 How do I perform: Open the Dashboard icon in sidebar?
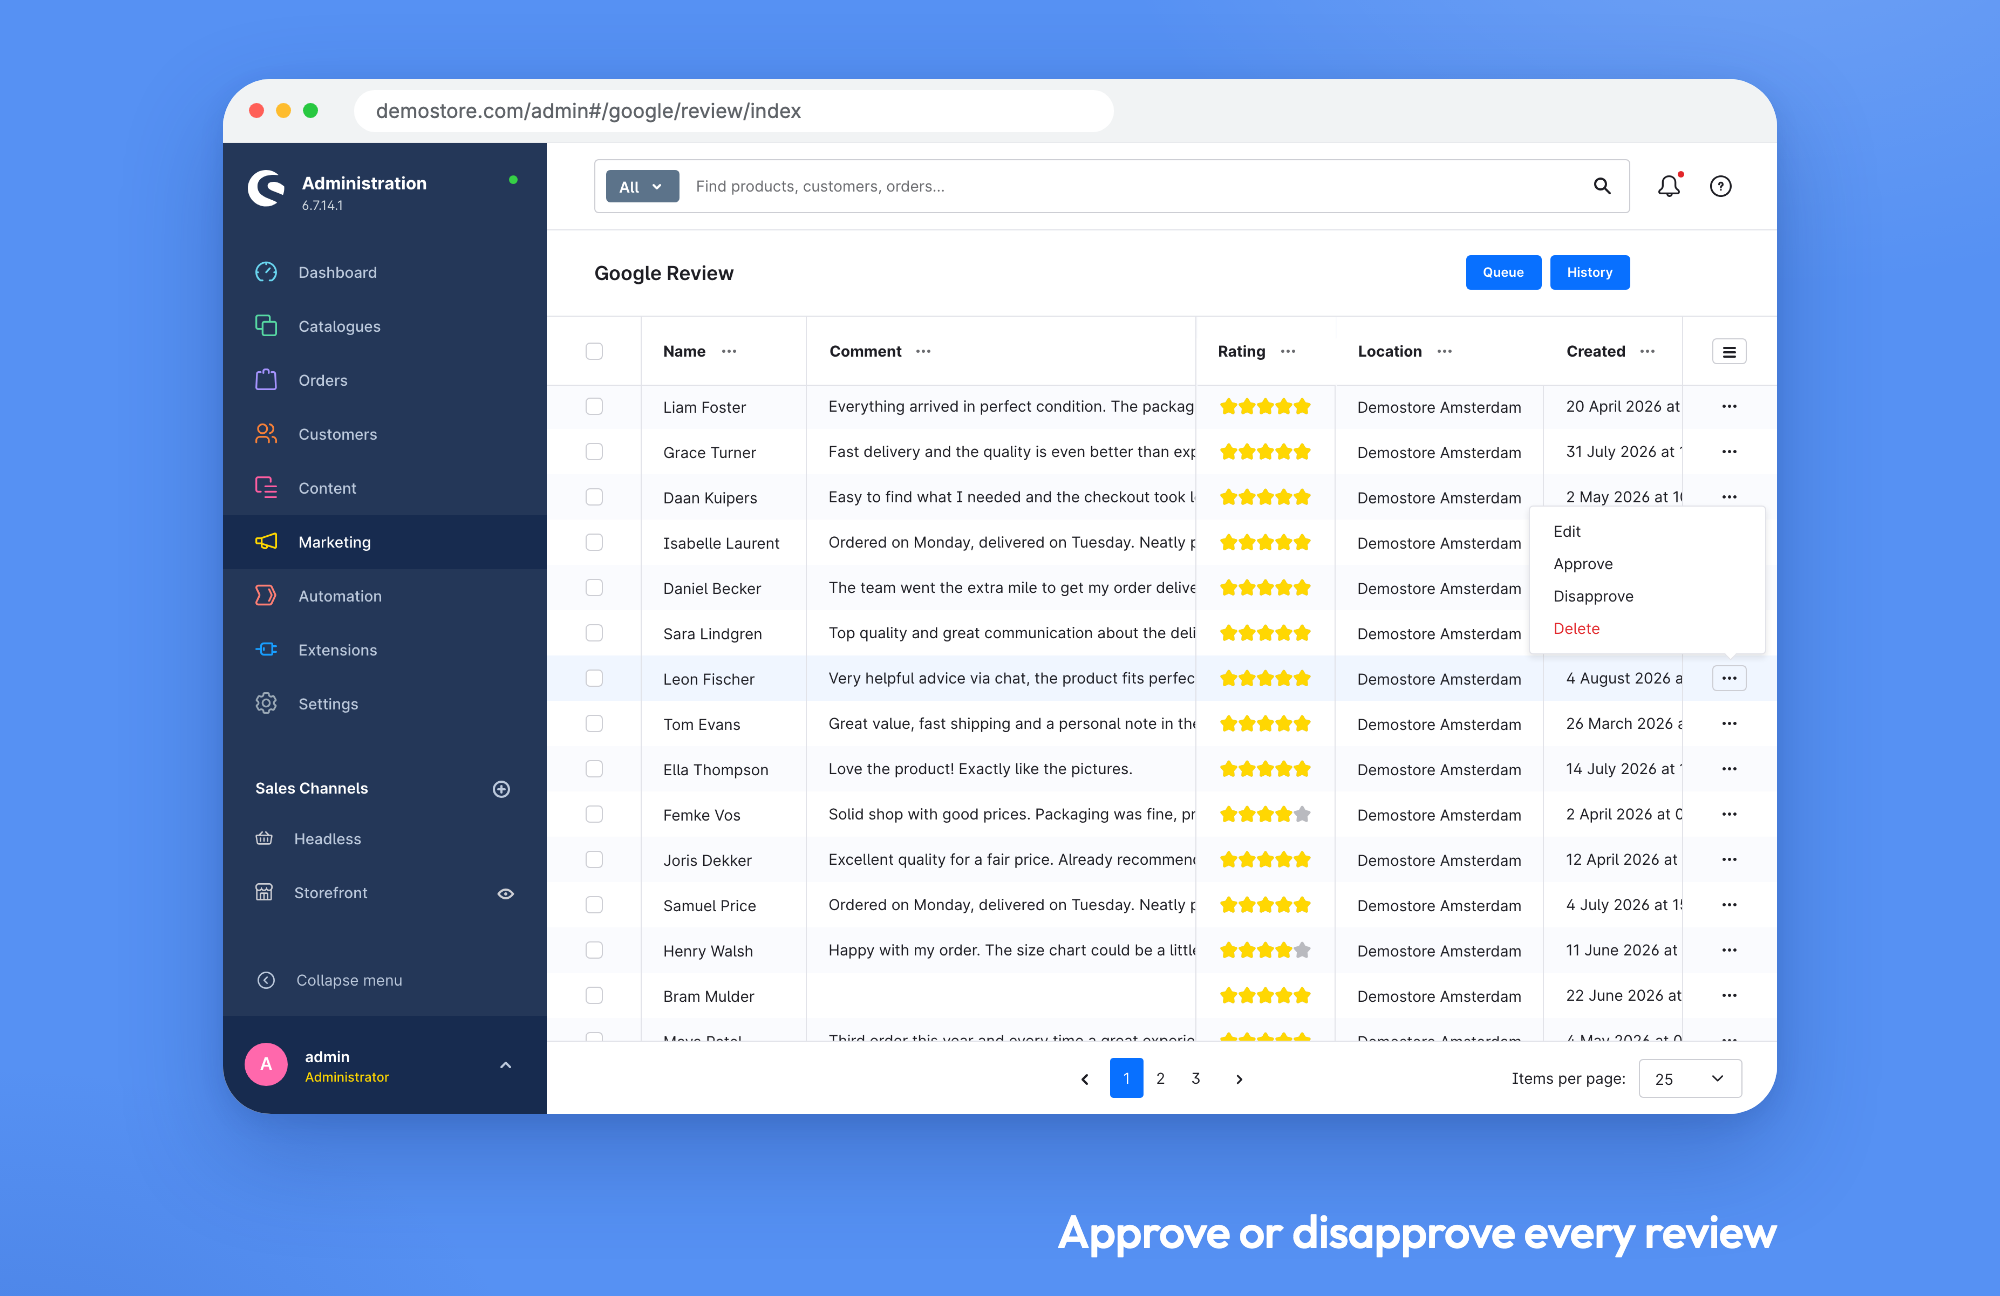(266, 272)
